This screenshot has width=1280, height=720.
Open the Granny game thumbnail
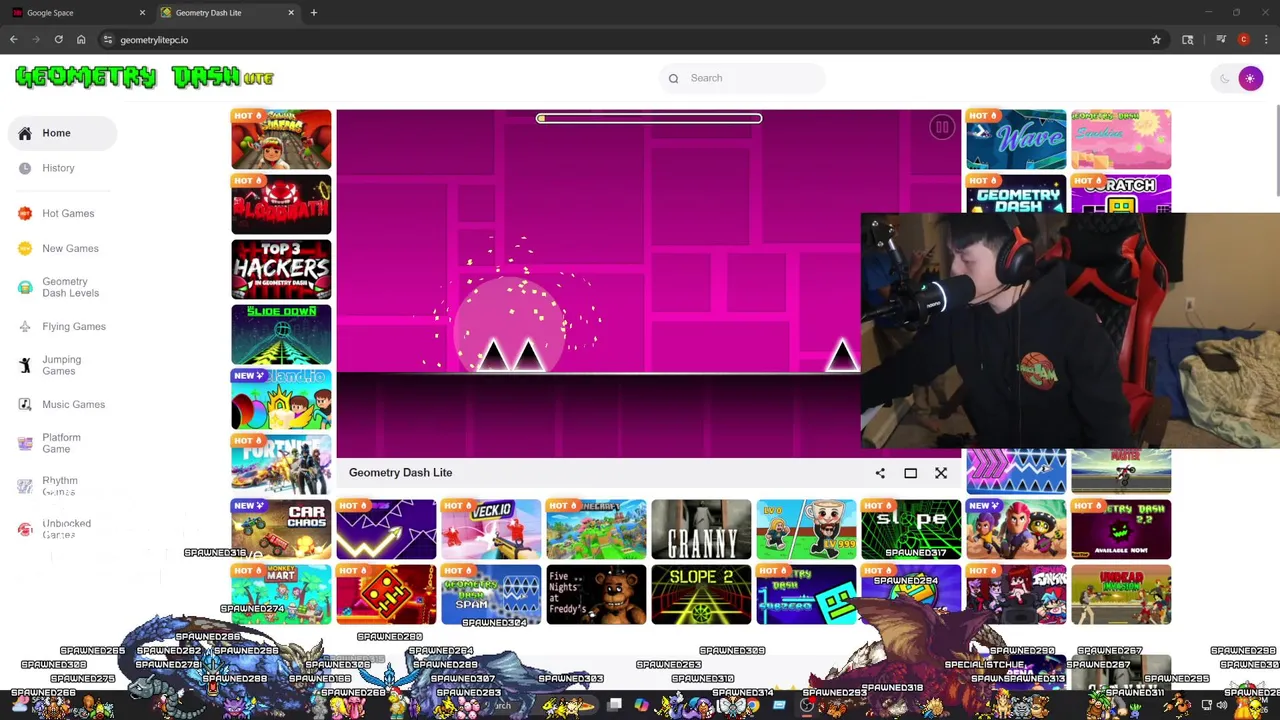701,529
